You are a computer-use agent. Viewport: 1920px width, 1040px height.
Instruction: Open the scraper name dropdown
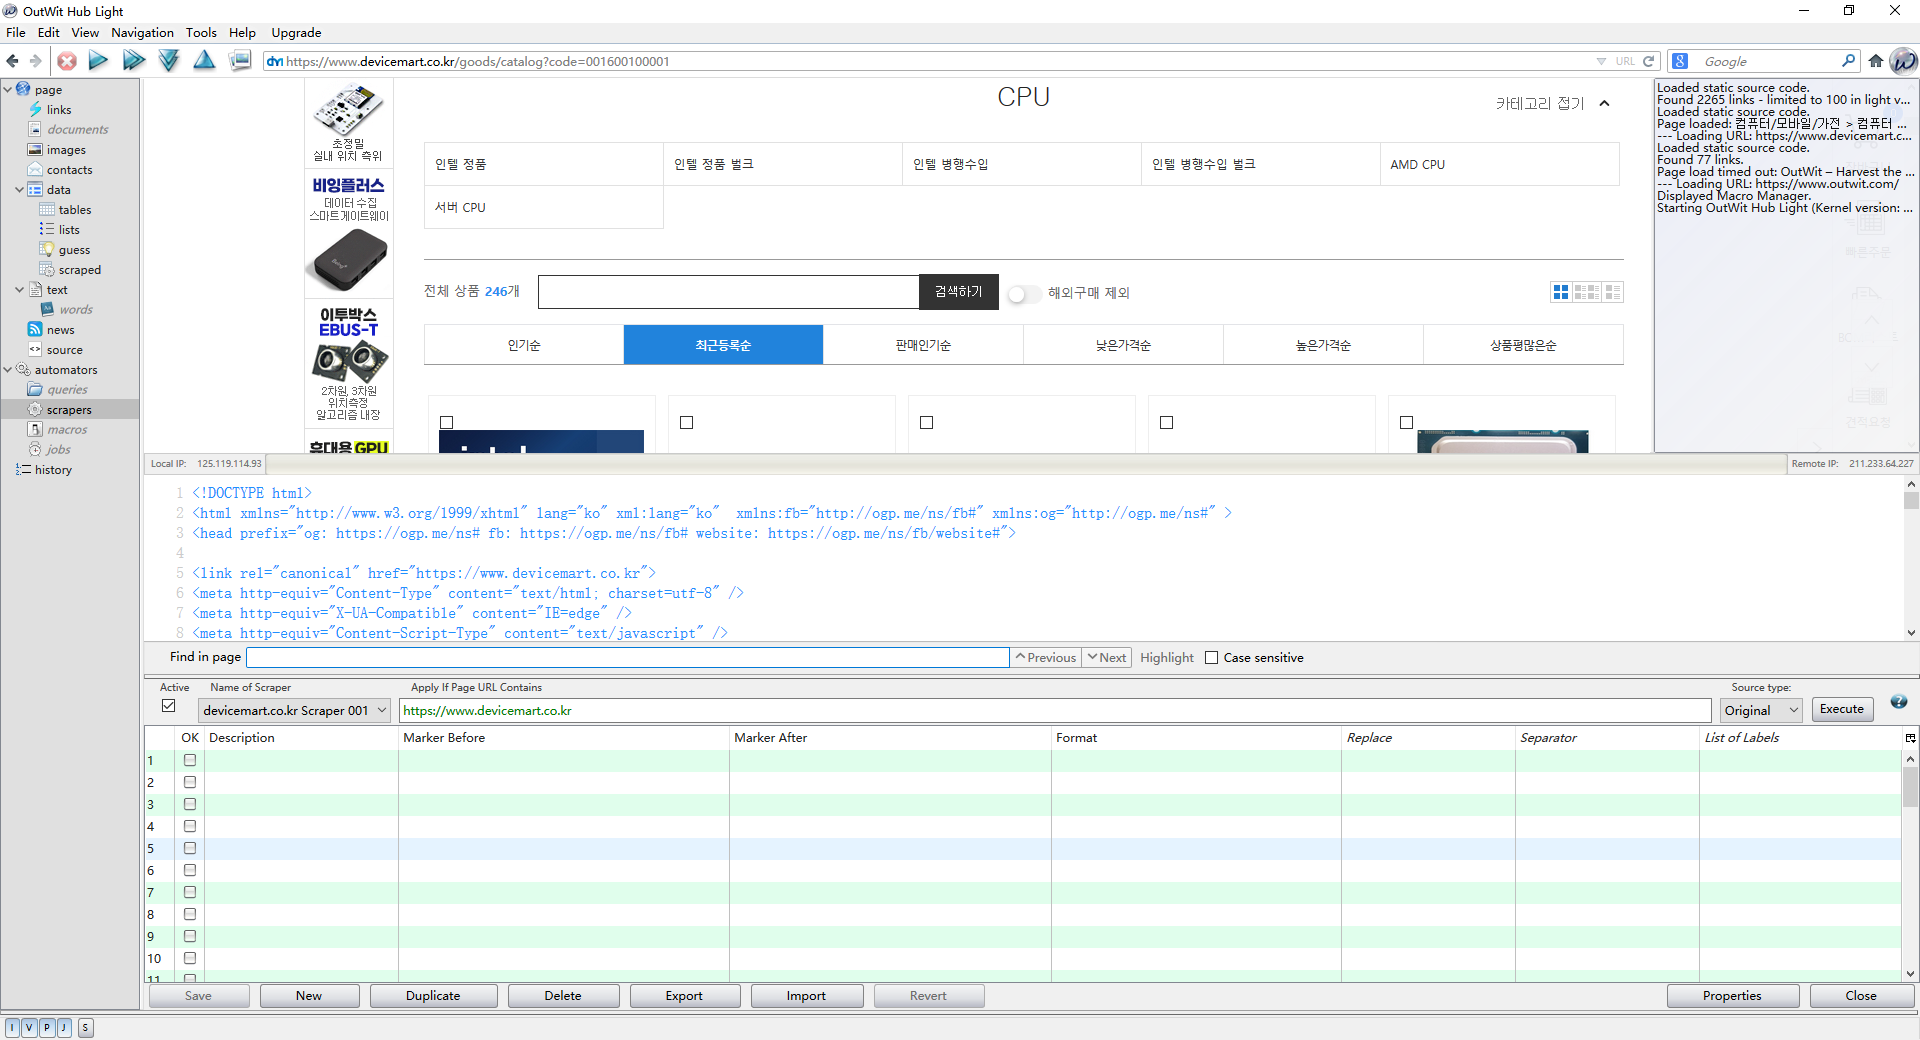[x=295, y=711]
